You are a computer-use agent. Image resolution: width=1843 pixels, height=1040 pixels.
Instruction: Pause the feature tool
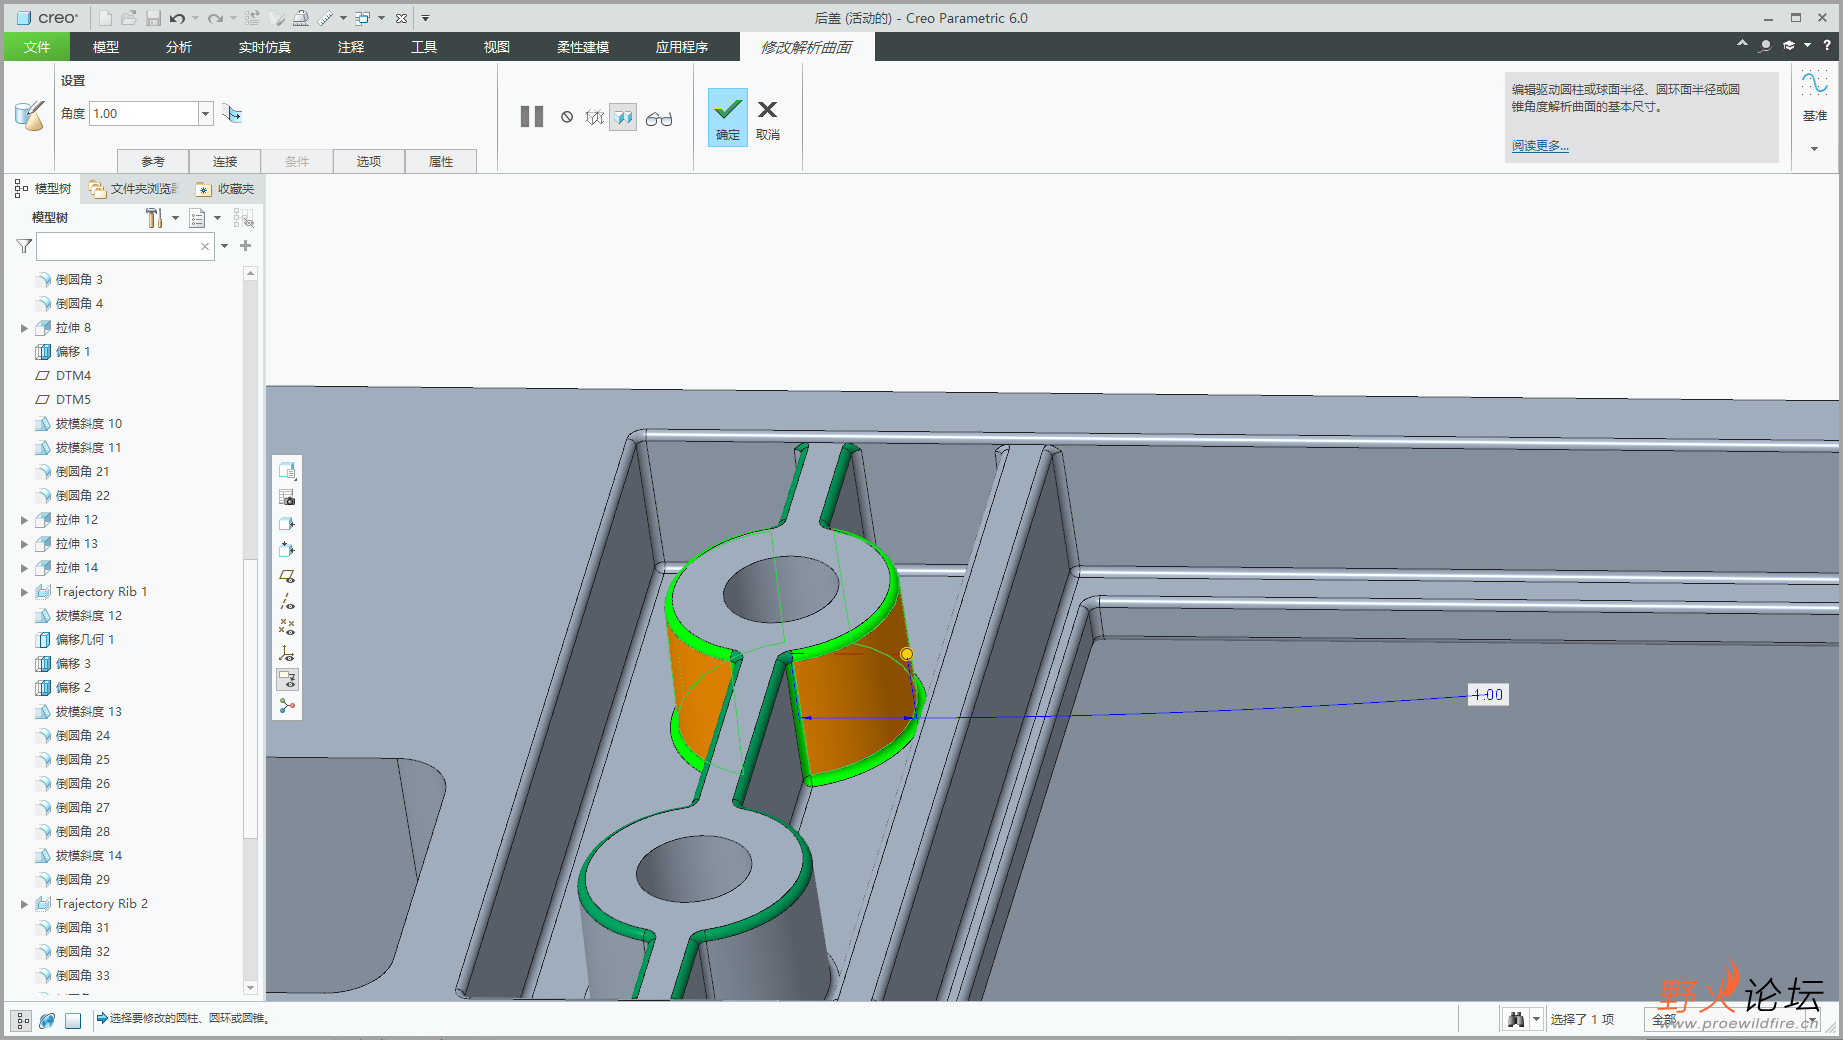[x=532, y=117]
